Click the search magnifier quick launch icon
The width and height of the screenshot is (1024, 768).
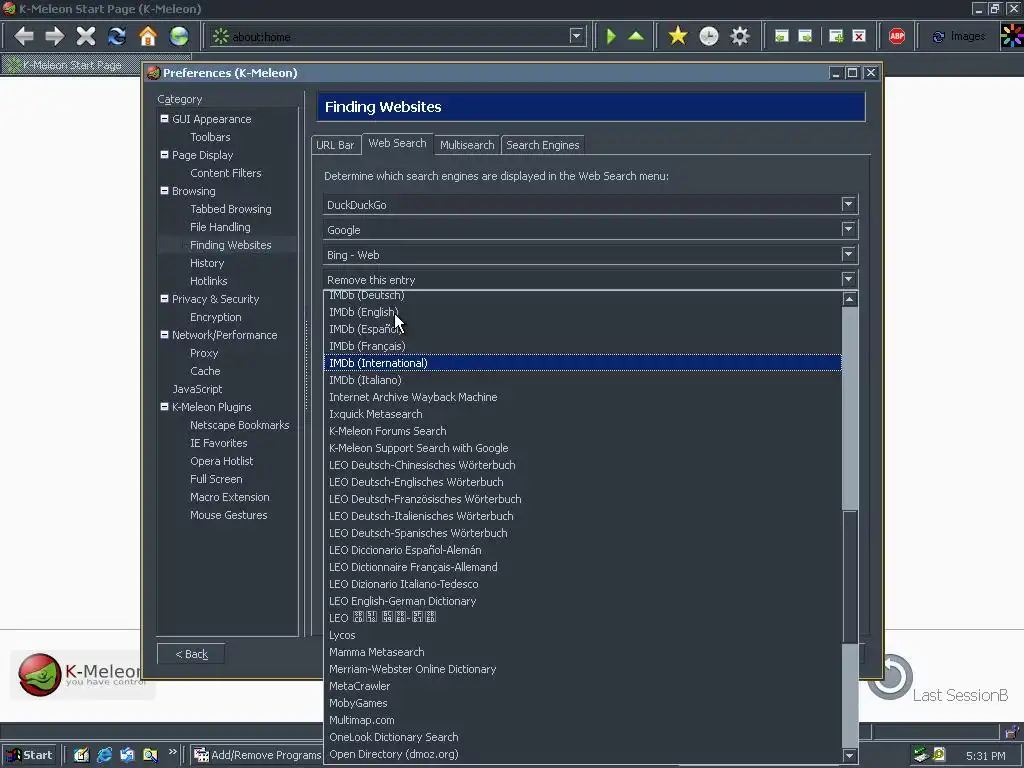(x=150, y=755)
